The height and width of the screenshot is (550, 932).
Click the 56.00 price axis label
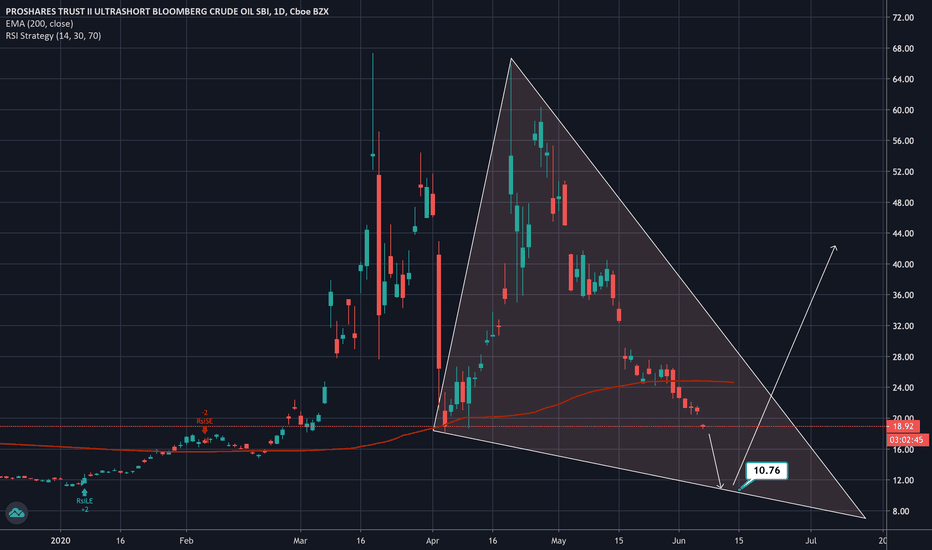tap(903, 141)
